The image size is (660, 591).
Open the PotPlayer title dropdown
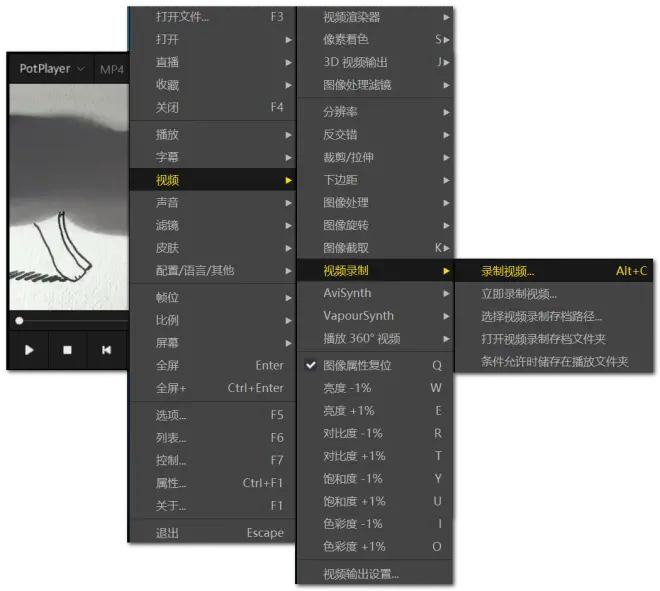[x=52, y=69]
